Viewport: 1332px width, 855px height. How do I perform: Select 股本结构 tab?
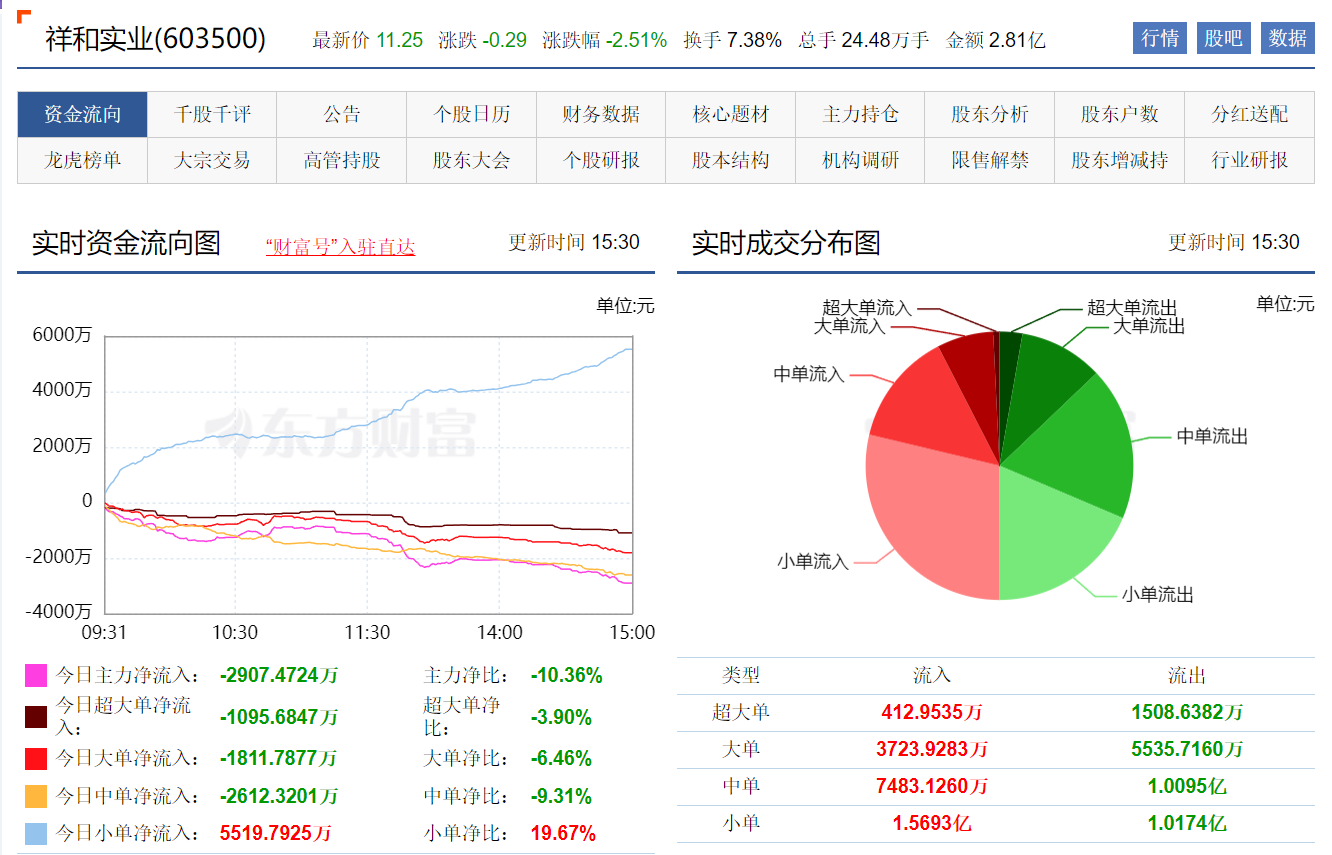pos(731,160)
